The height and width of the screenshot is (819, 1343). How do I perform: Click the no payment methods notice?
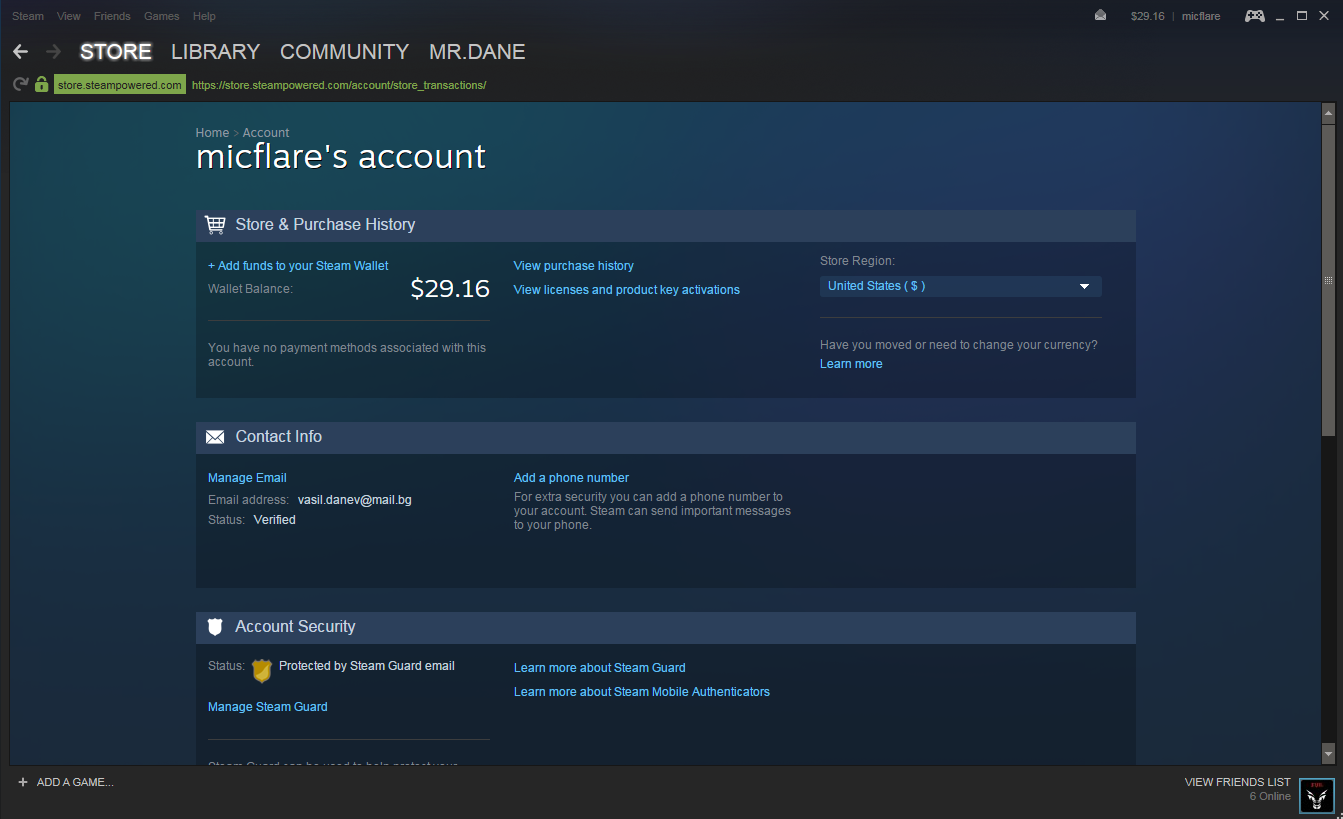[x=347, y=355]
